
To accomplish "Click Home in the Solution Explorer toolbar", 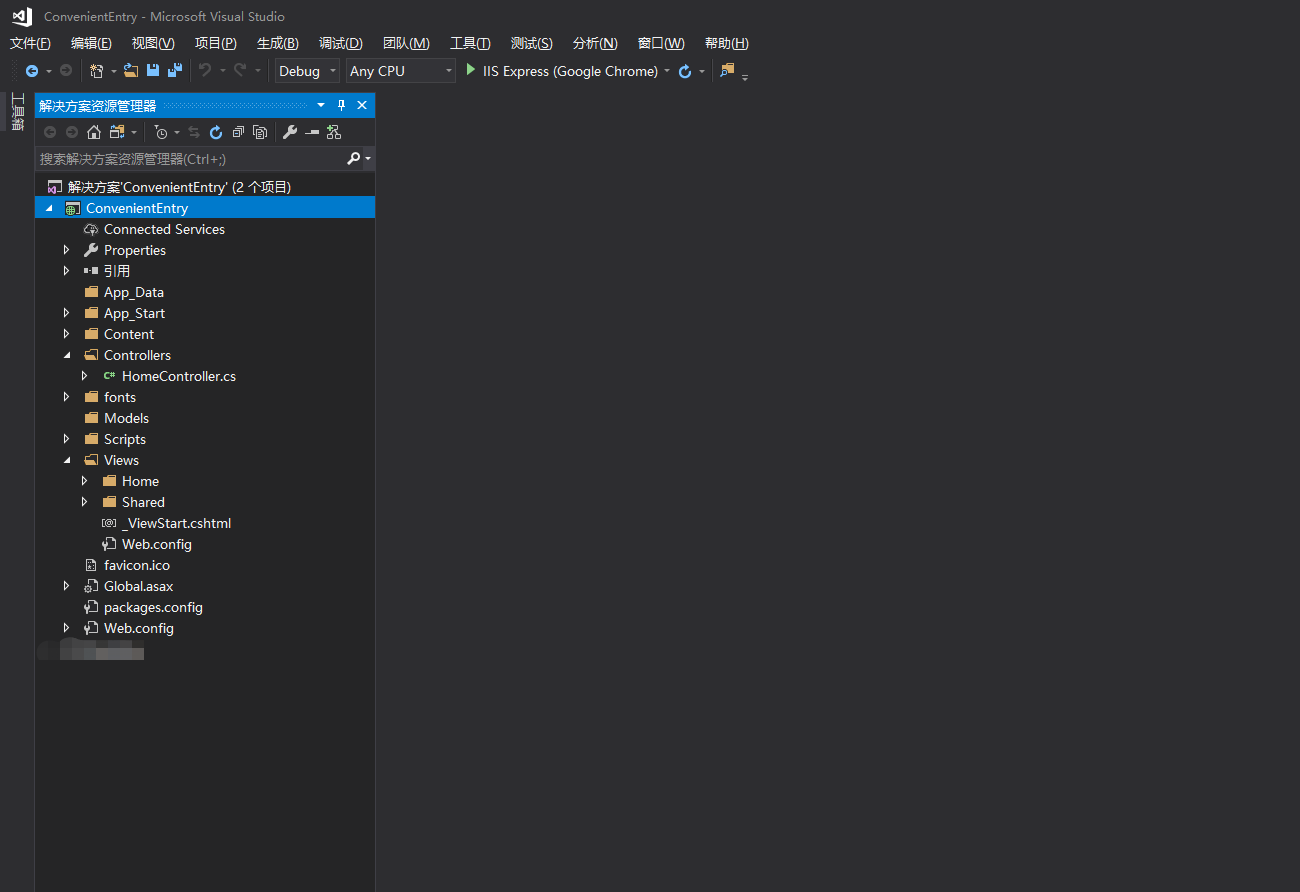I will pyautogui.click(x=94, y=132).
